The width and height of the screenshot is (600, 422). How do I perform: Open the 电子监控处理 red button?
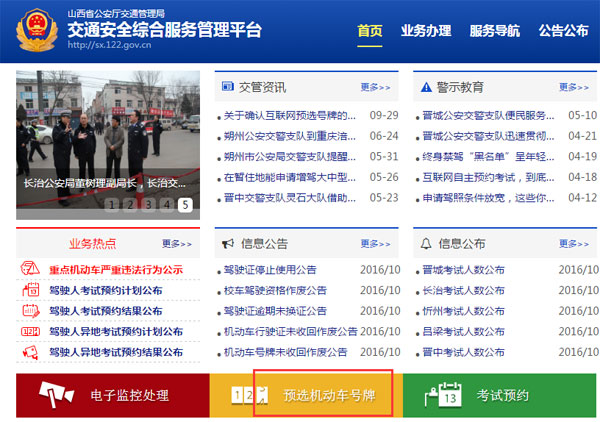pyautogui.click(x=112, y=395)
